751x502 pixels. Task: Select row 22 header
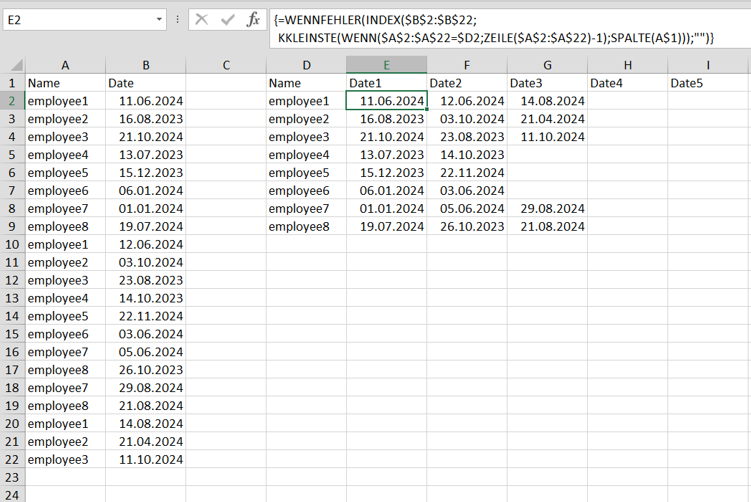click(x=12, y=459)
